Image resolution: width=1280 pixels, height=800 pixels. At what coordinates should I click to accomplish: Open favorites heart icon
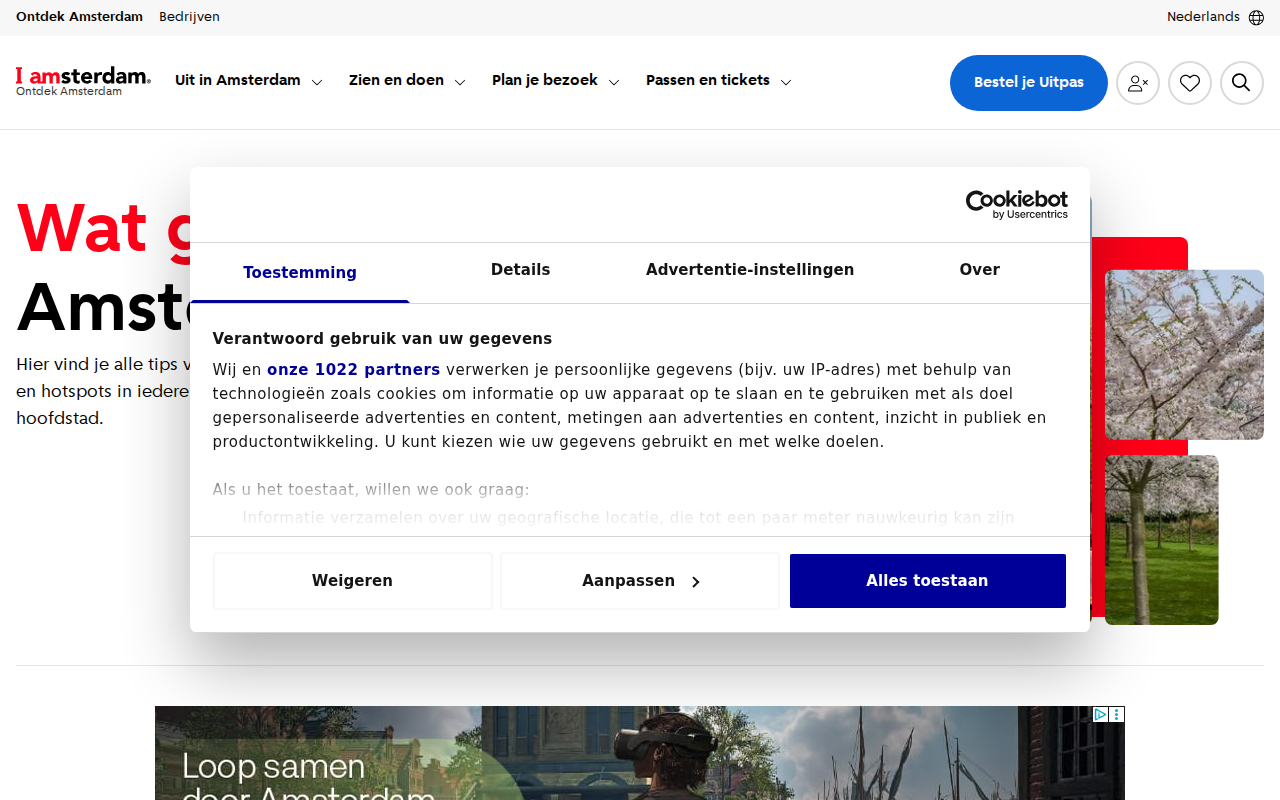1190,83
